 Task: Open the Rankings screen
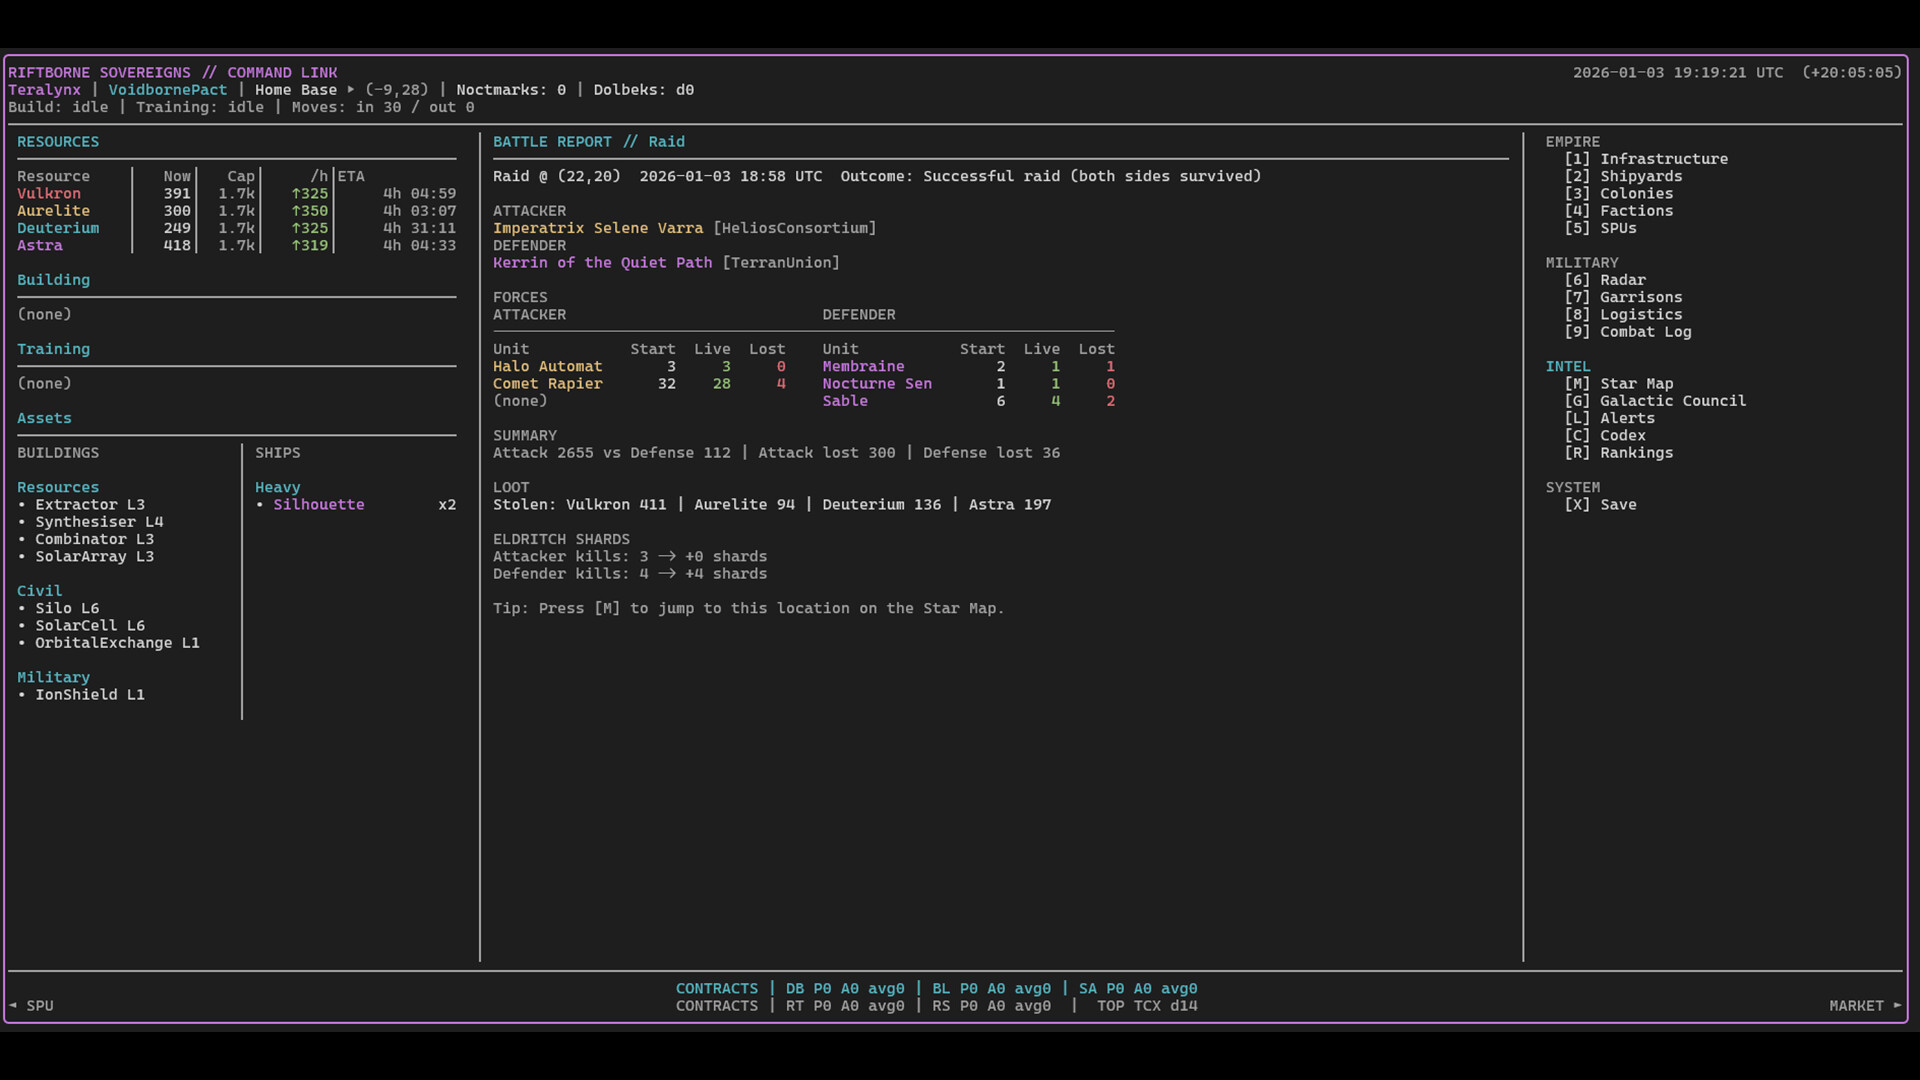tap(1636, 452)
